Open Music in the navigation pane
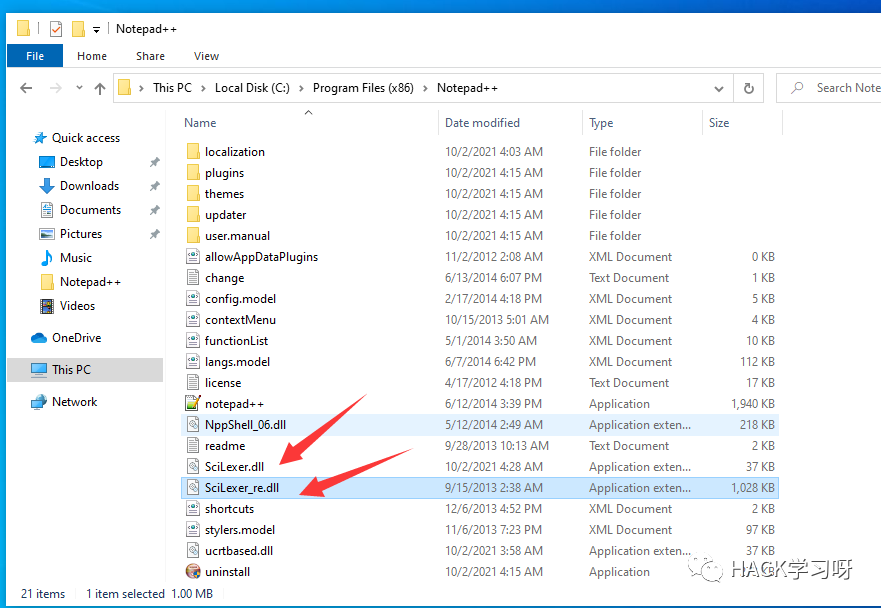Viewport: 881px width, 608px height. pos(75,258)
